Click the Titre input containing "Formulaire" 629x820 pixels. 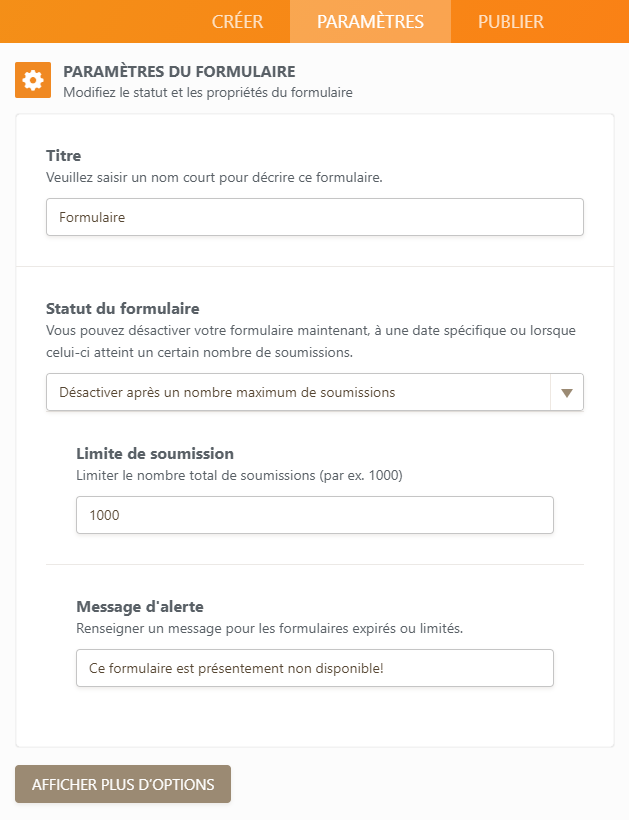314,217
